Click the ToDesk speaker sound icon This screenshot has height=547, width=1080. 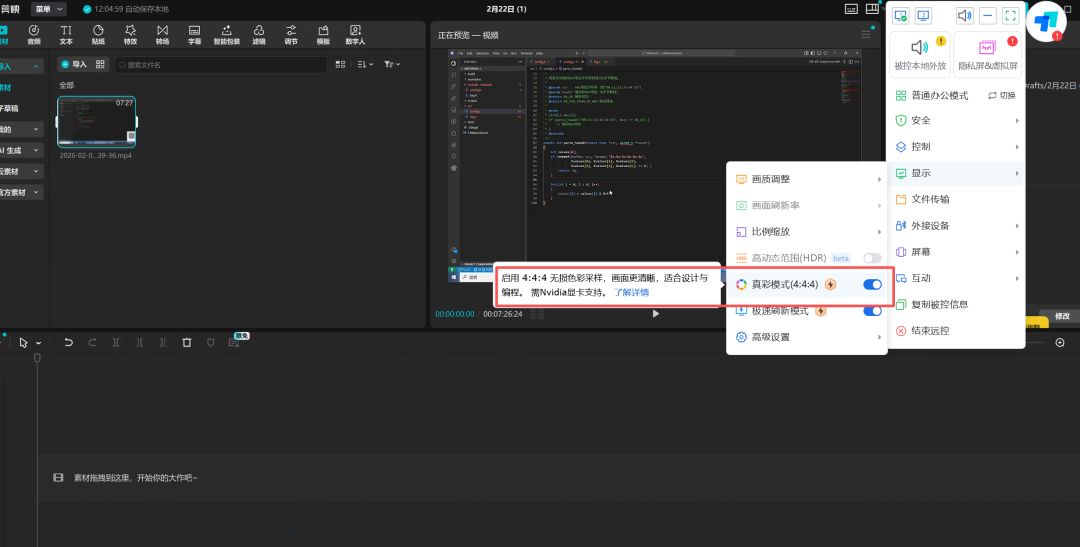click(936, 16)
